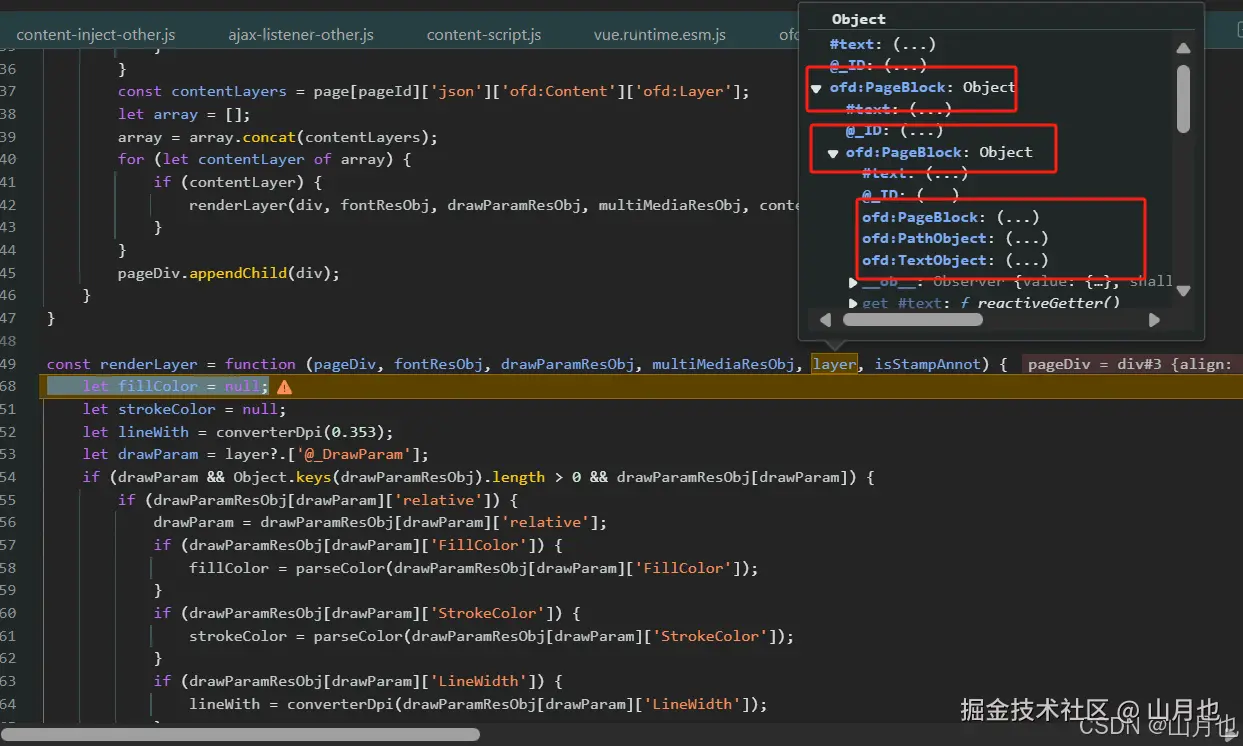
Task: Click the array.concat call
Action: [313, 137]
